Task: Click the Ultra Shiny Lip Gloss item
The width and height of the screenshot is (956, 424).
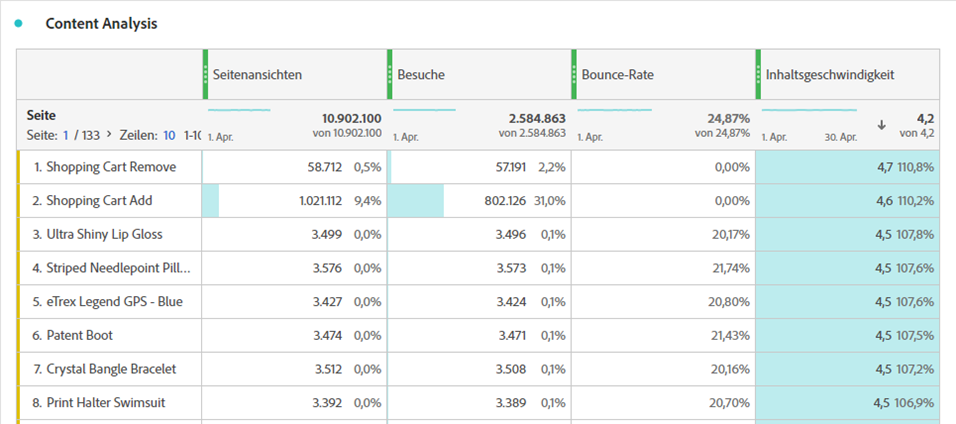Action: [x=104, y=235]
